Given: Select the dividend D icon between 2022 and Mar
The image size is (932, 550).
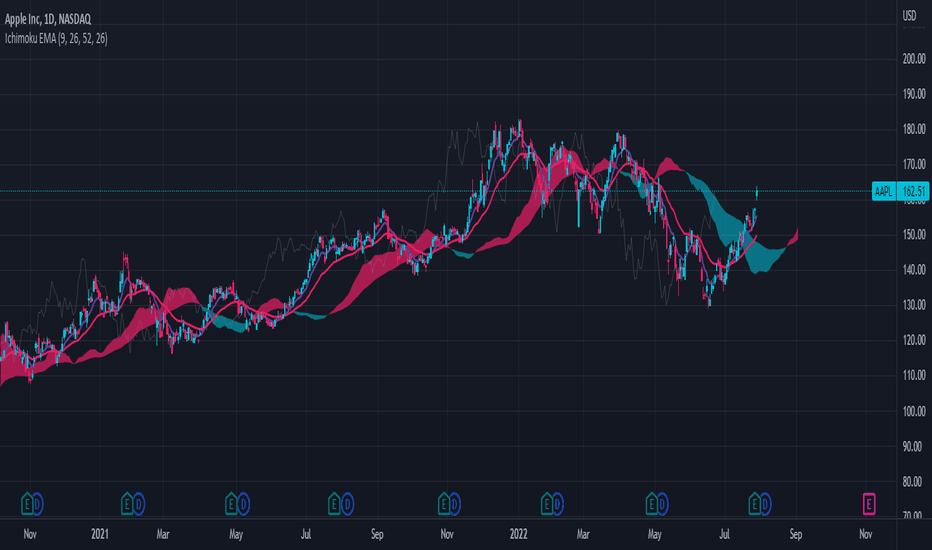Looking at the screenshot, I should (558, 505).
